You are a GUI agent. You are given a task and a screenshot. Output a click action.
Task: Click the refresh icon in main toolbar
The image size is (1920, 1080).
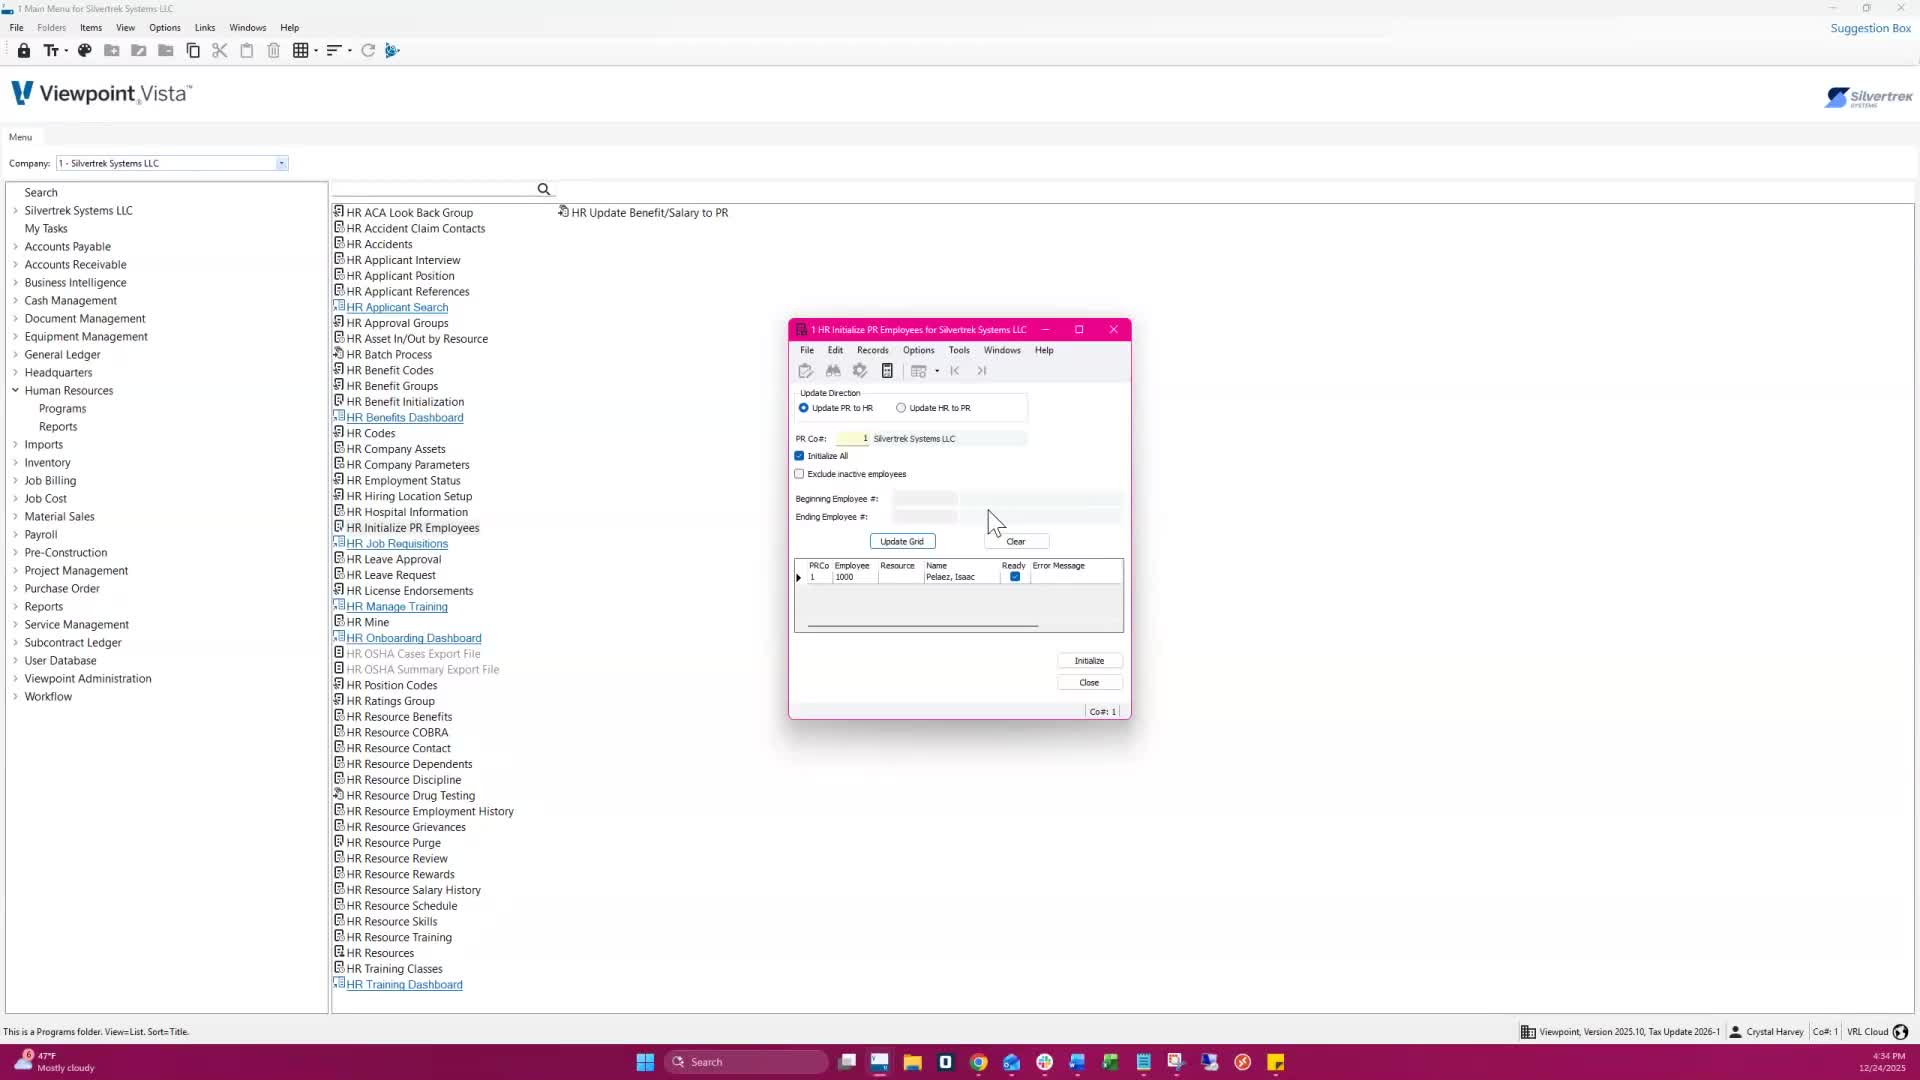[x=368, y=50]
